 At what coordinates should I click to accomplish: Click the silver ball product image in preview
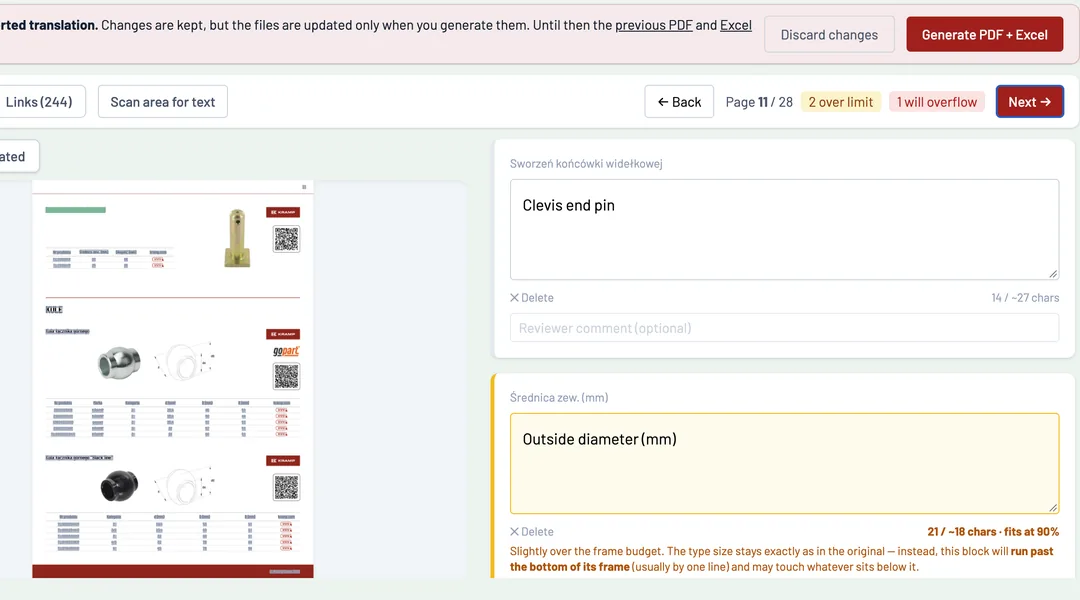click(119, 362)
